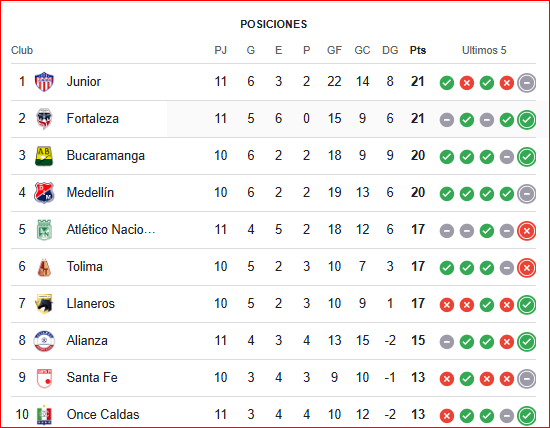Click the Medellín club shield icon
Viewport: 550px width, 428px height.
click(44, 193)
